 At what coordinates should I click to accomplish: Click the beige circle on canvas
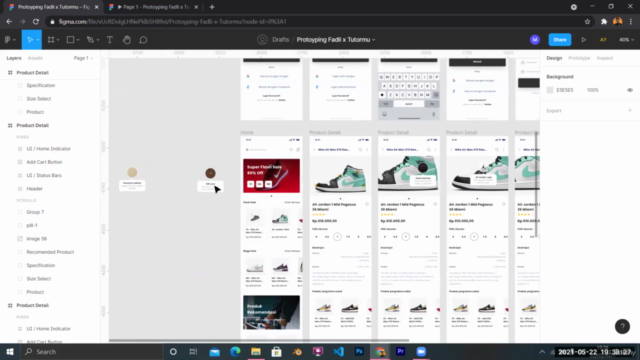[x=132, y=172]
